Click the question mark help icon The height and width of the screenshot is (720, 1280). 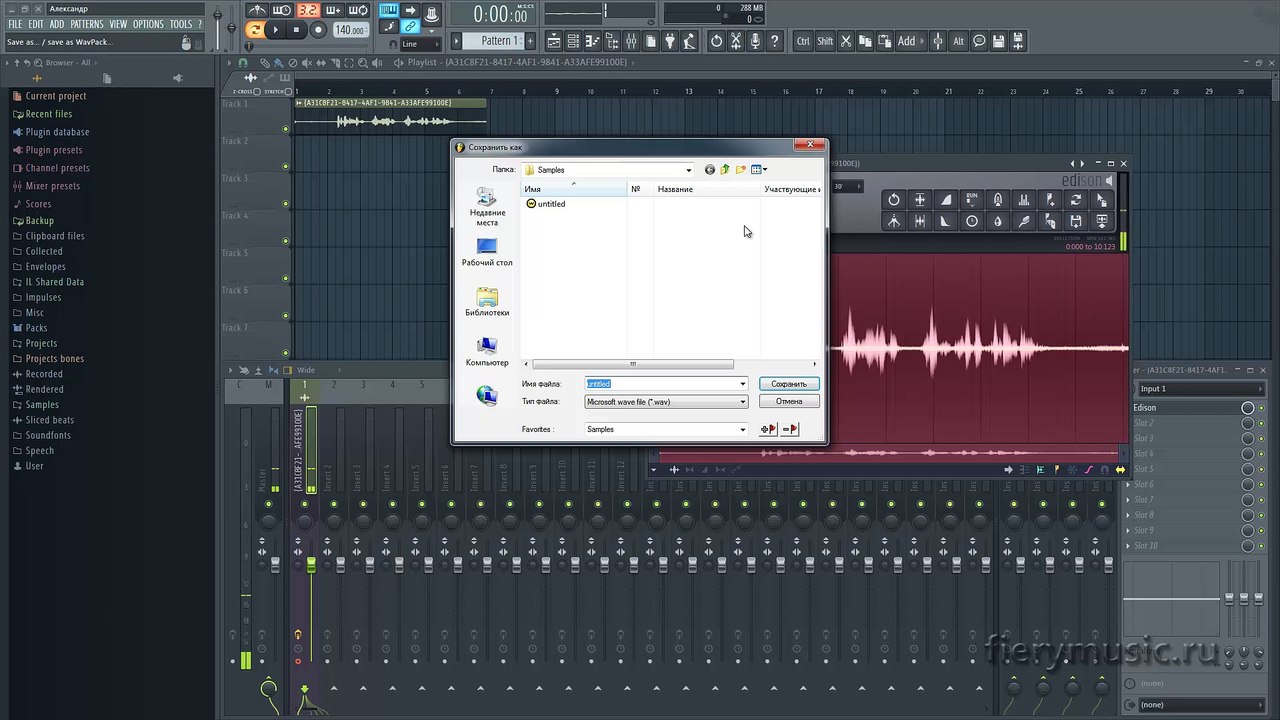(x=774, y=41)
